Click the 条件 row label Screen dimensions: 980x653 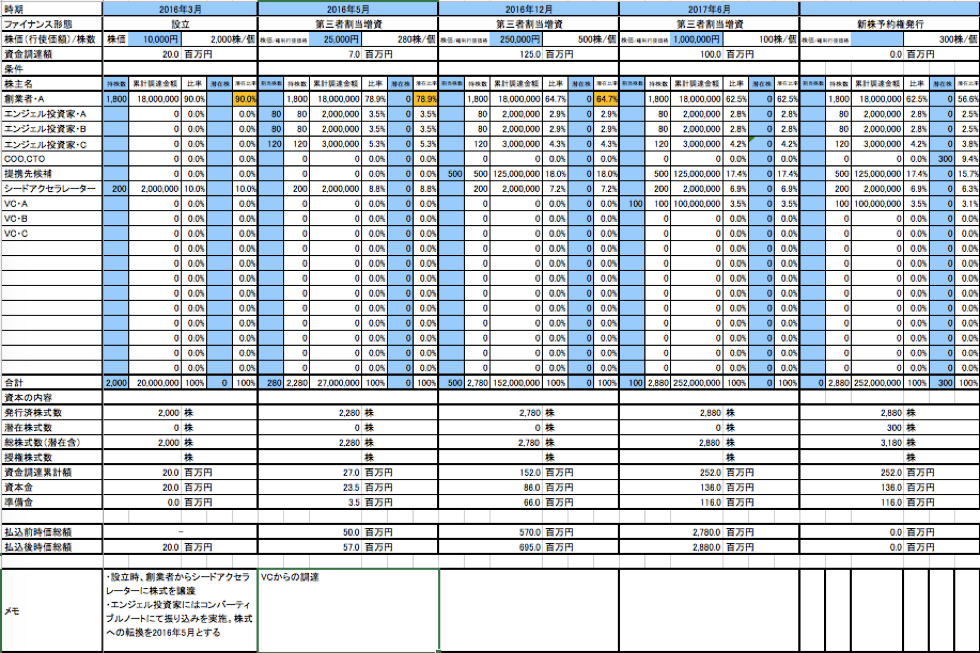coord(52,69)
